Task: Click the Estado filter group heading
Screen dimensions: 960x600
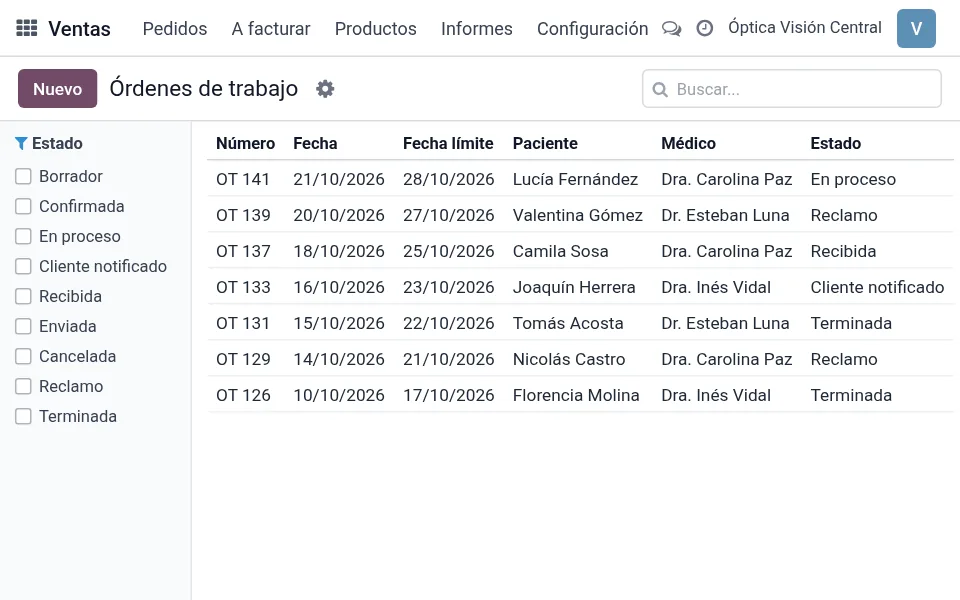Action: click(x=57, y=143)
